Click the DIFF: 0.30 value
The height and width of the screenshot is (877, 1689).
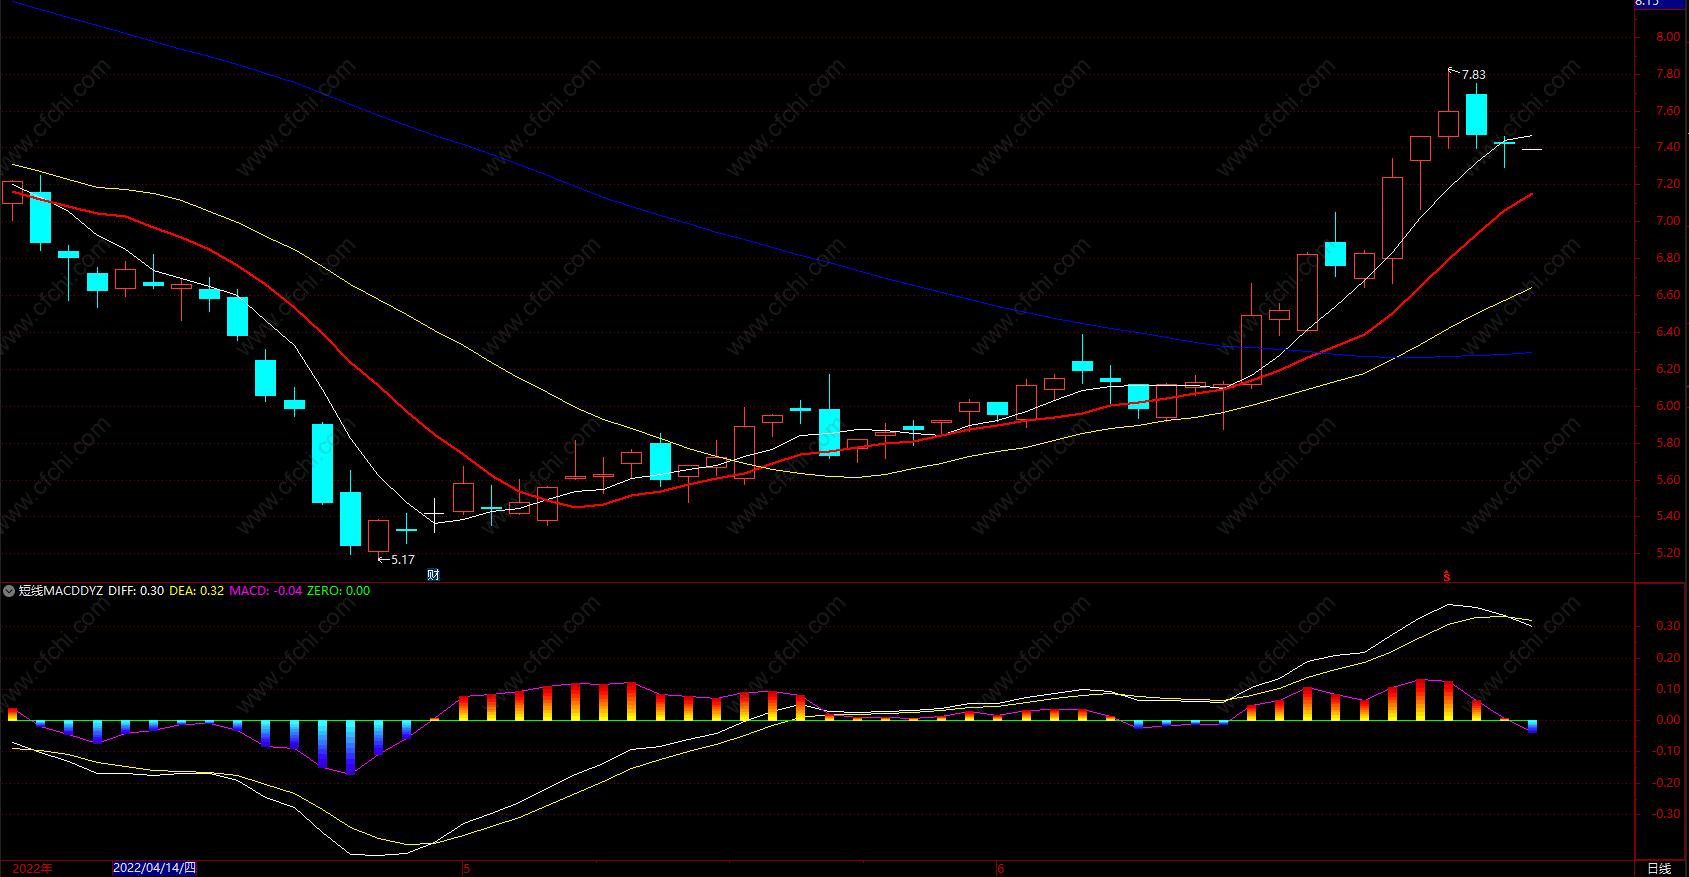(136, 591)
